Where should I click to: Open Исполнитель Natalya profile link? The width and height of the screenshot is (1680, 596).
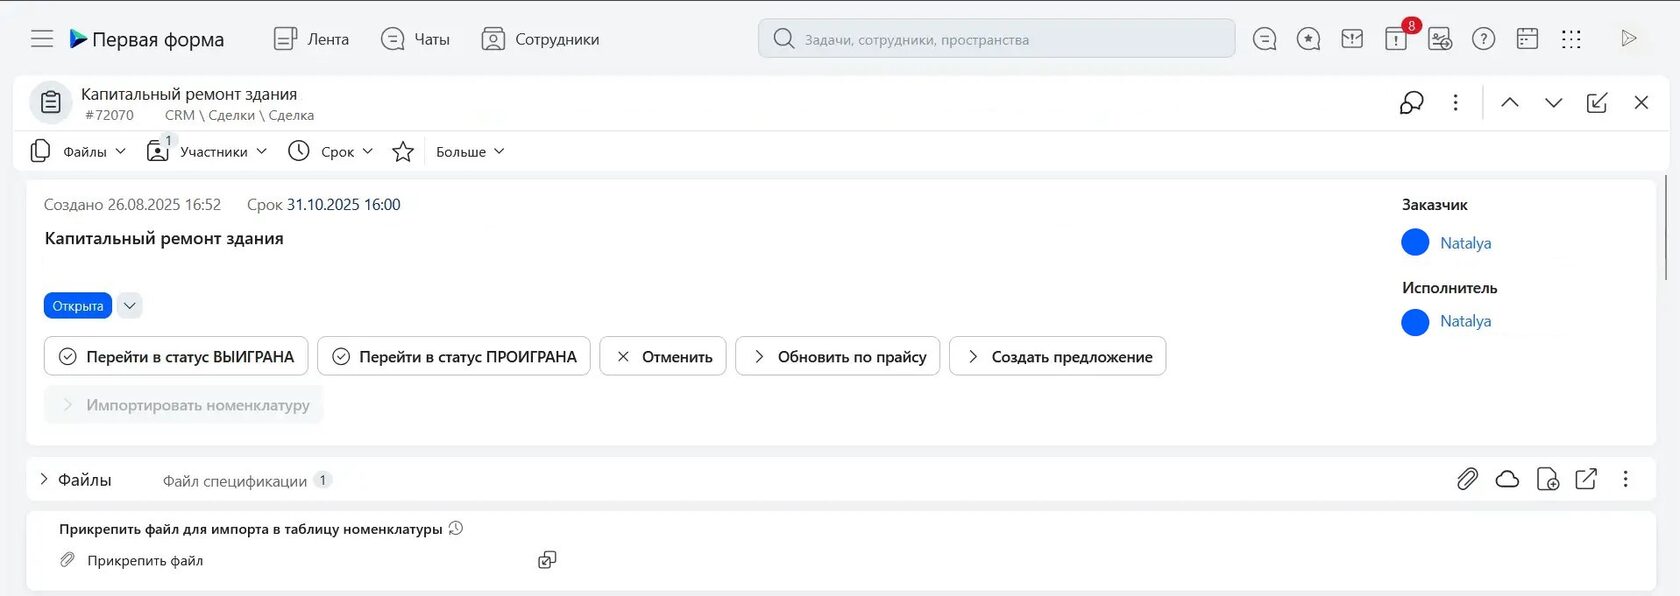point(1465,321)
